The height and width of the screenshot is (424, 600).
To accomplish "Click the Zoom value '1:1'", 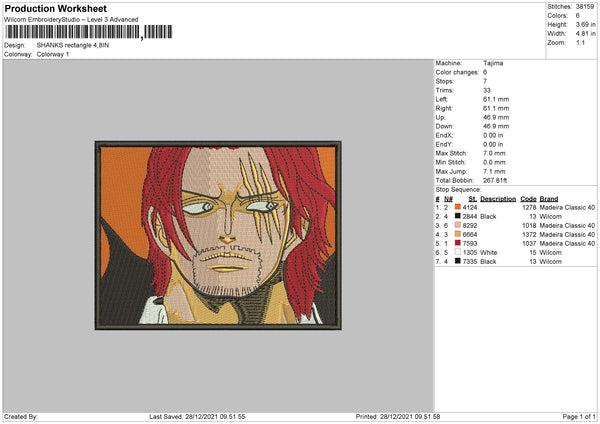I will (x=580, y=42).
